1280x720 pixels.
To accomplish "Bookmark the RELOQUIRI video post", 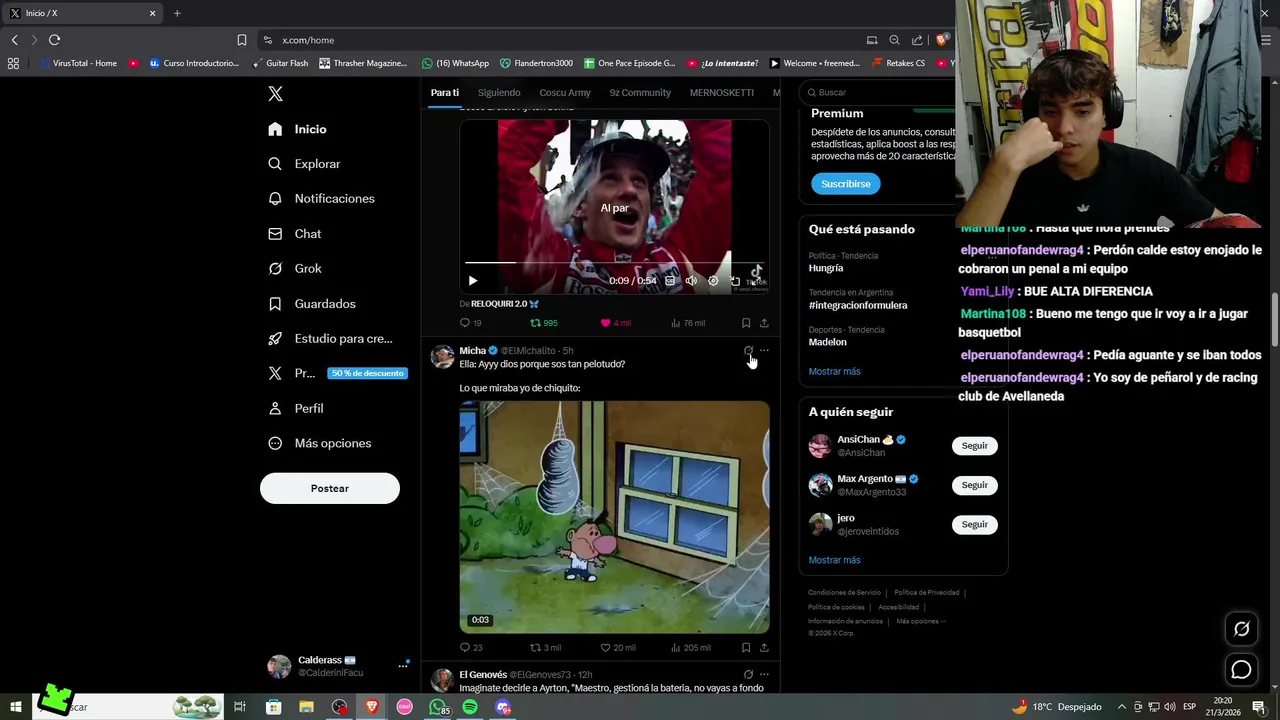I will tap(746, 323).
